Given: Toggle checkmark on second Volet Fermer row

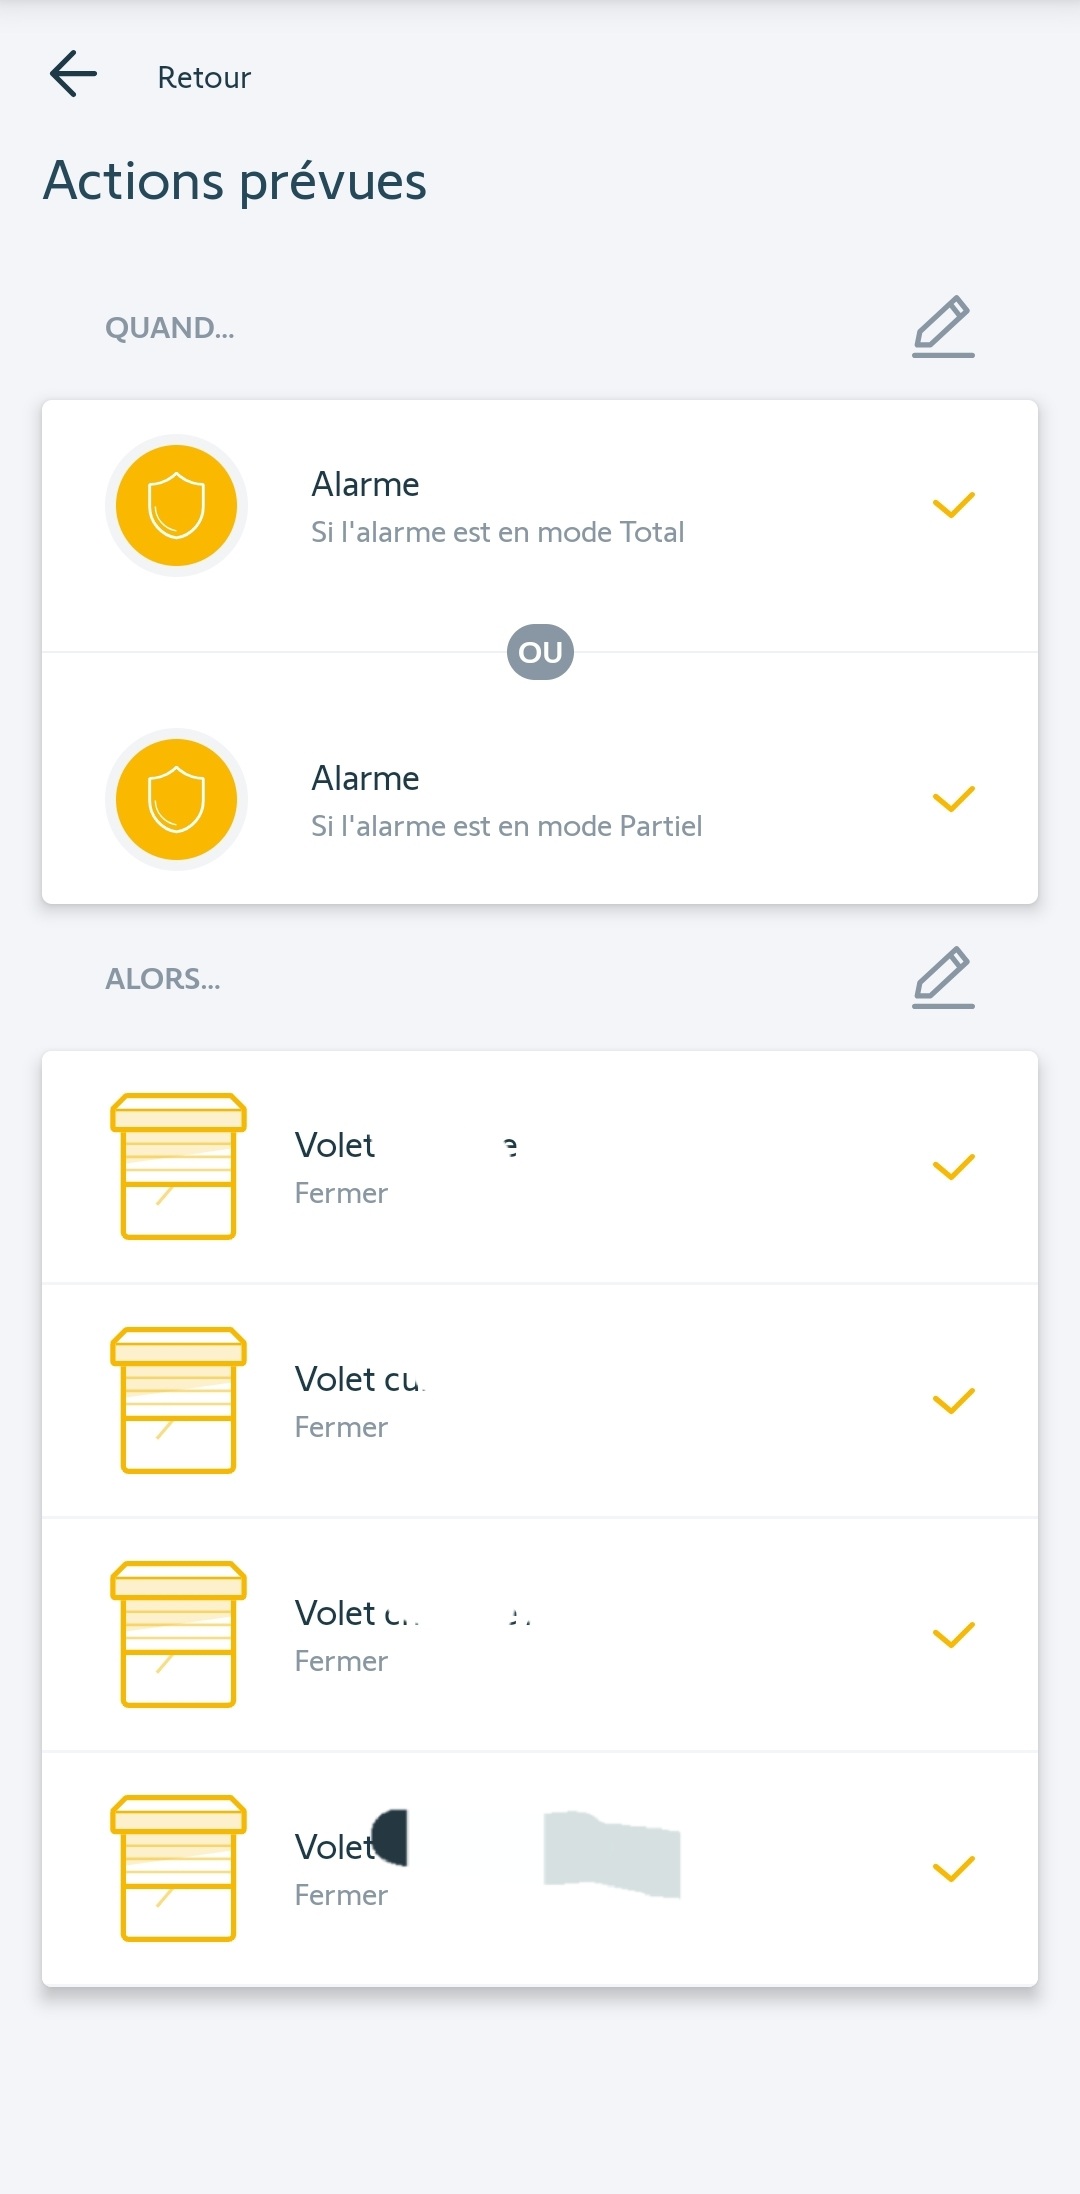Looking at the screenshot, I should (x=953, y=1401).
